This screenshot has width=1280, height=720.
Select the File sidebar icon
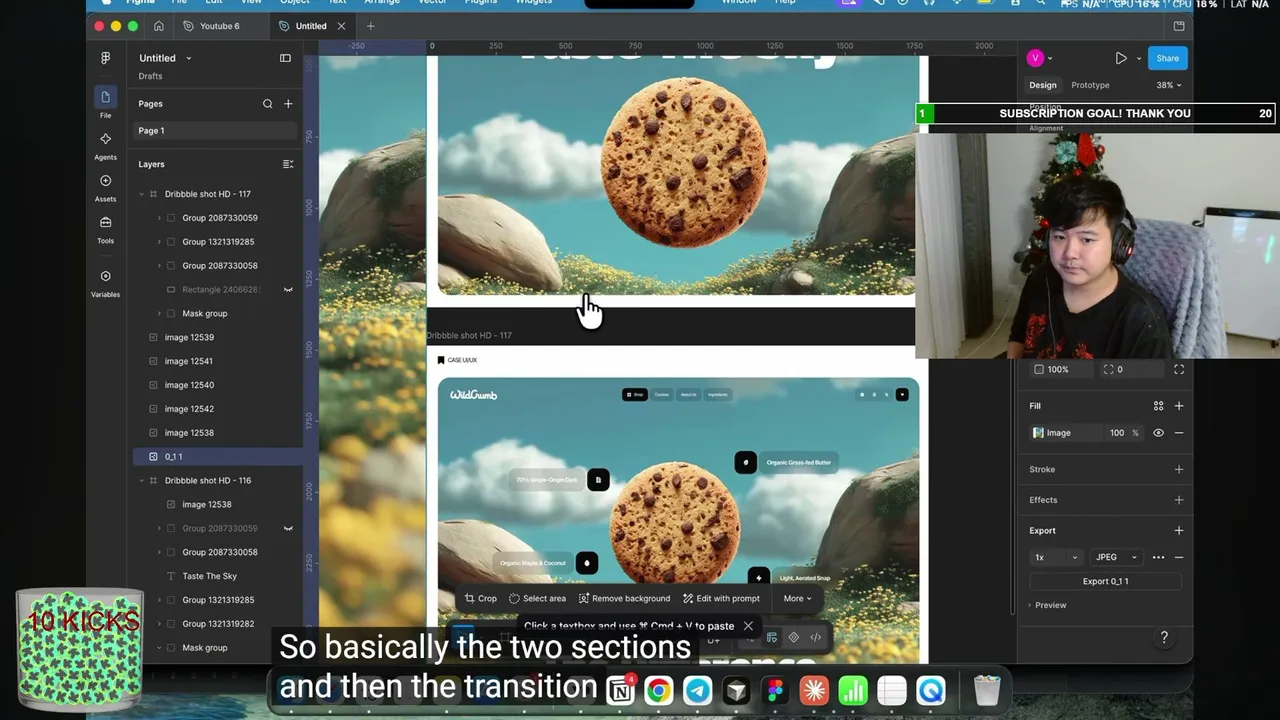[x=105, y=97]
